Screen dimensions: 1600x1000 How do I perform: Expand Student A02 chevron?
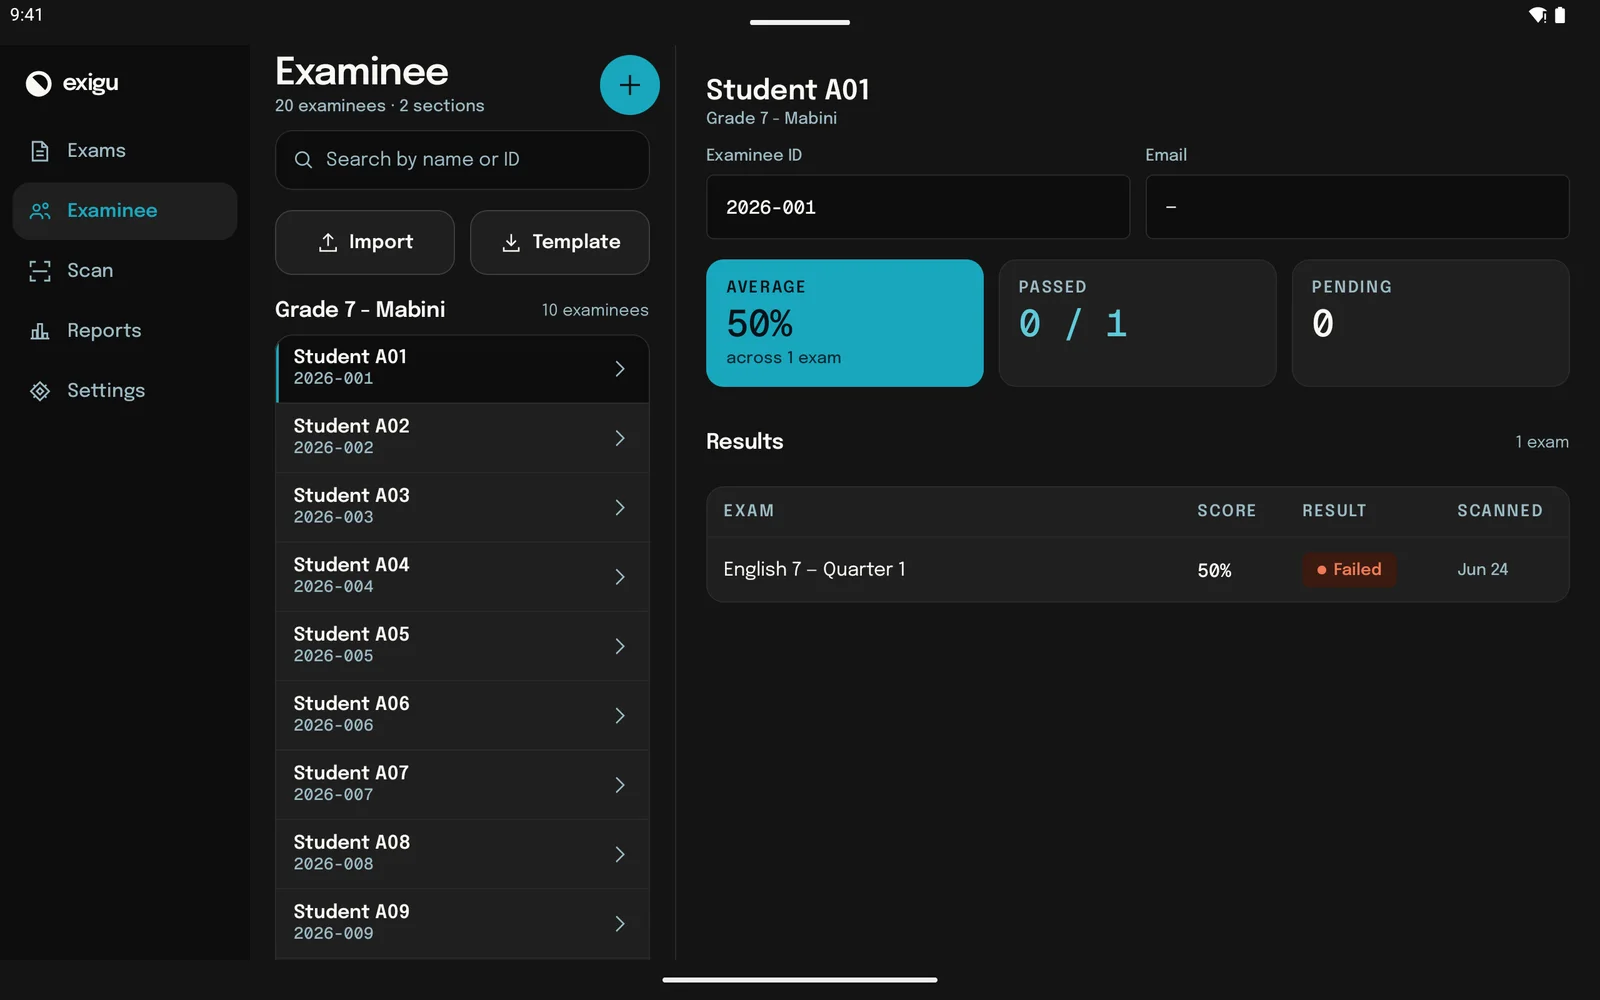click(x=620, y=438)
